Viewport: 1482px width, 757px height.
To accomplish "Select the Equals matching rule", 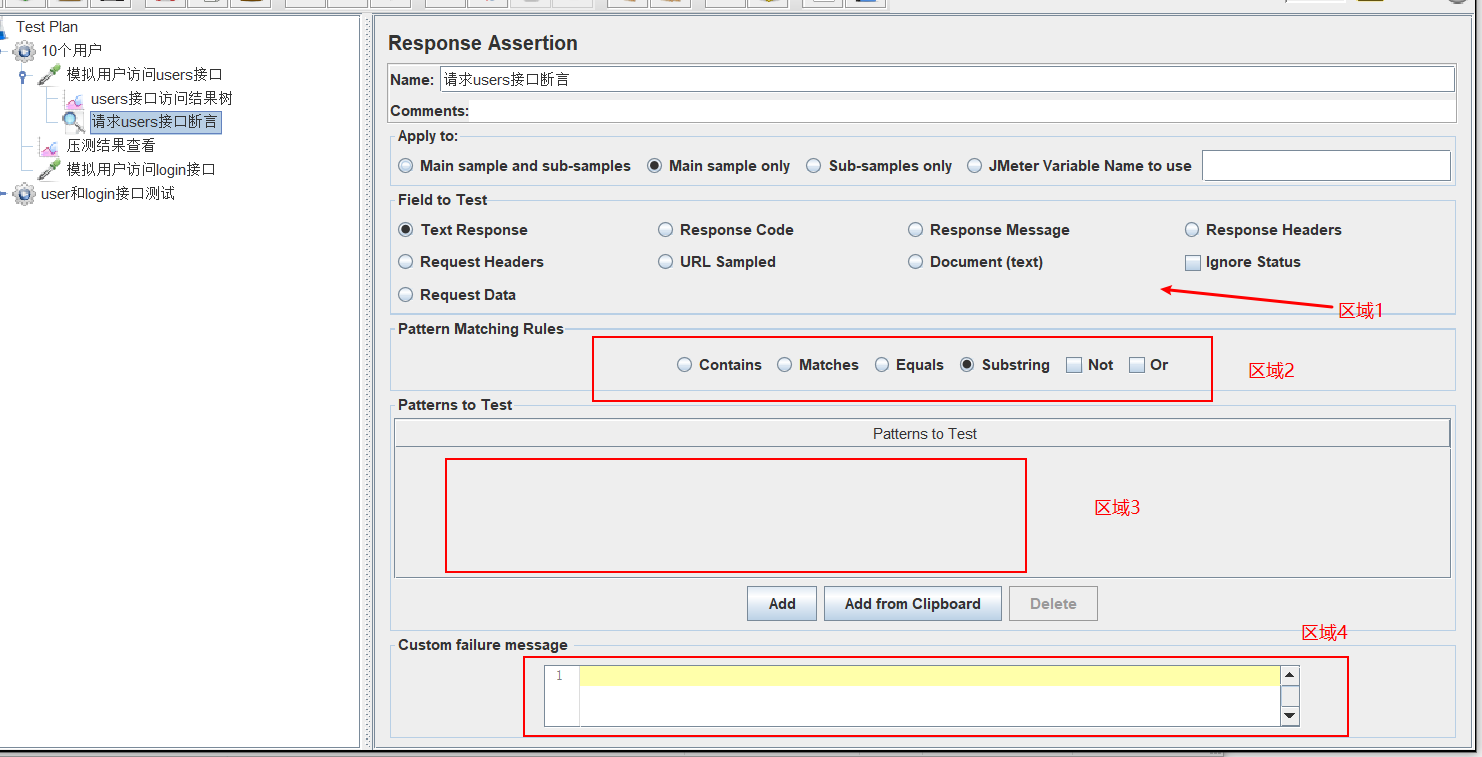I will point(882,365).
